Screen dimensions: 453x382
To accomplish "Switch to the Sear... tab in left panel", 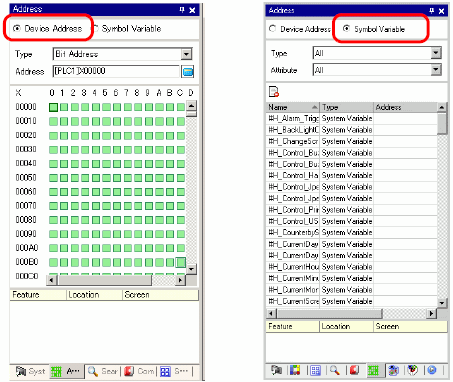I will point(103,371).
